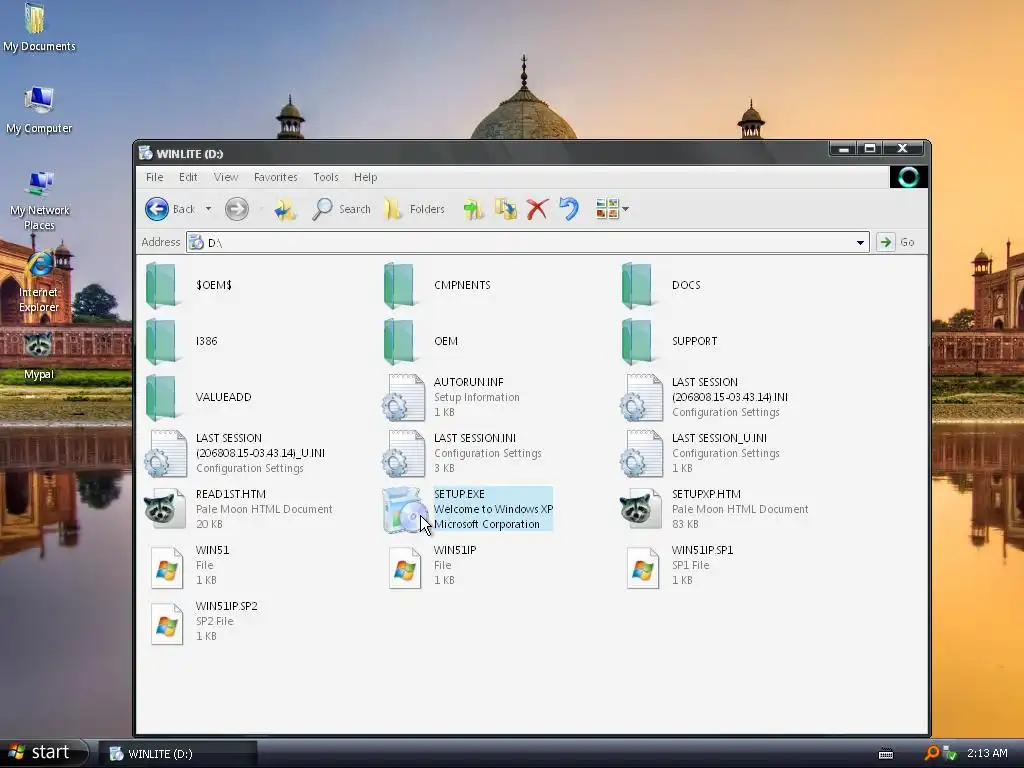Maximize the WINLITE (D:) window

(x=870, y=149)
